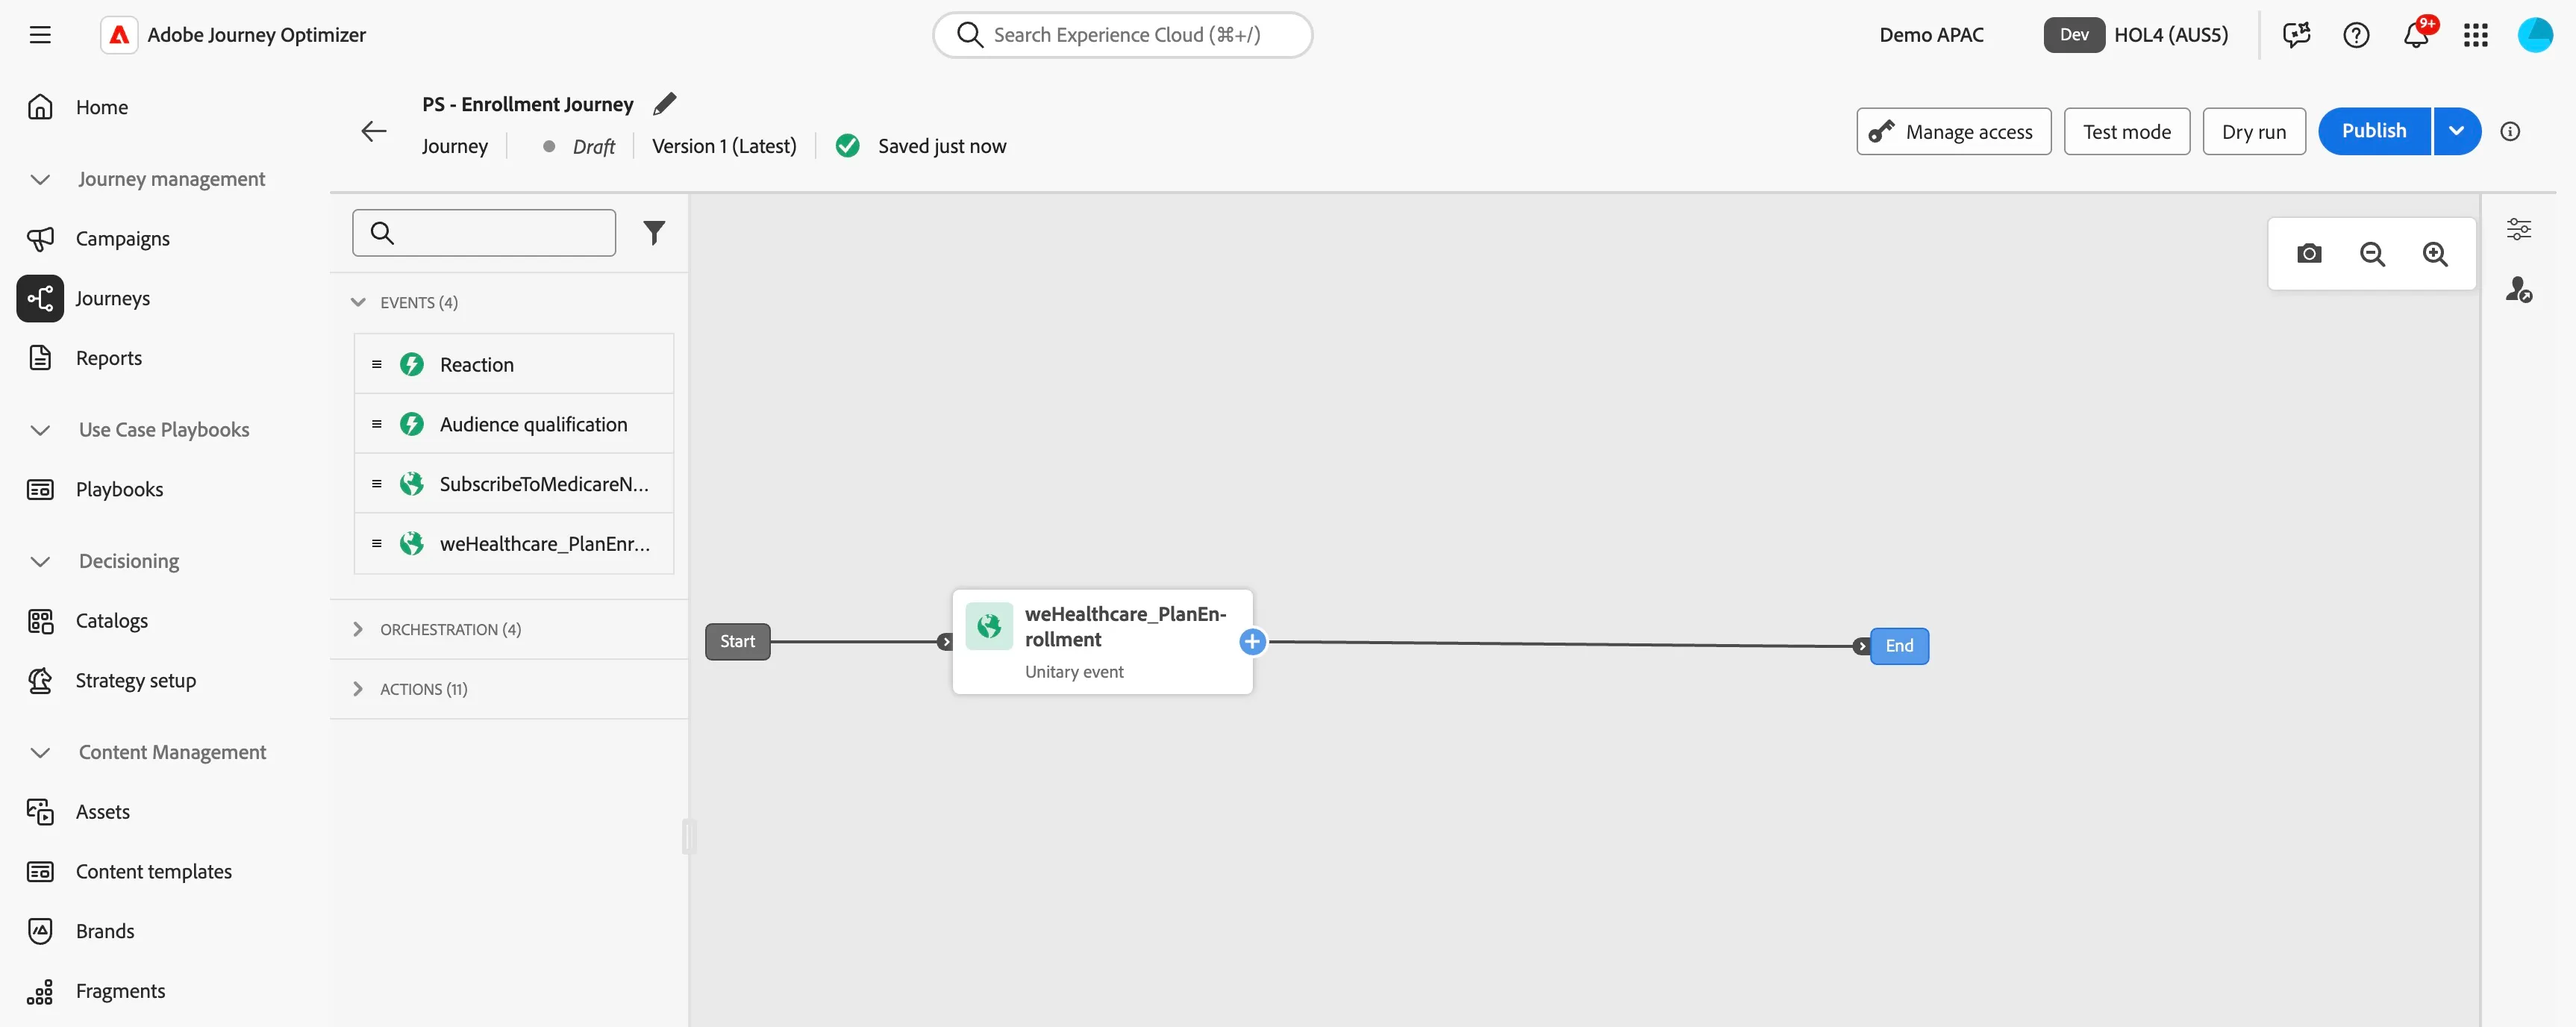Open the profile cap rules icon
The width and height of the screenshot is (2576, 1027).
click(2518, 290)
